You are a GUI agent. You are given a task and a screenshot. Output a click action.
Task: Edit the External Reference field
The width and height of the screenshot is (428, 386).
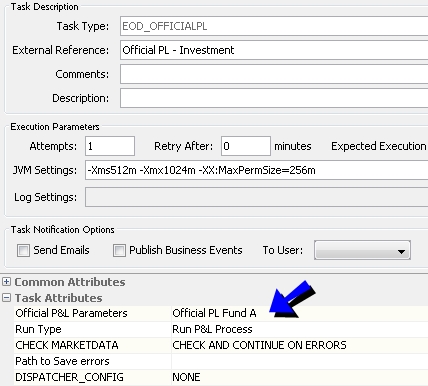click(x=274, y=50)
